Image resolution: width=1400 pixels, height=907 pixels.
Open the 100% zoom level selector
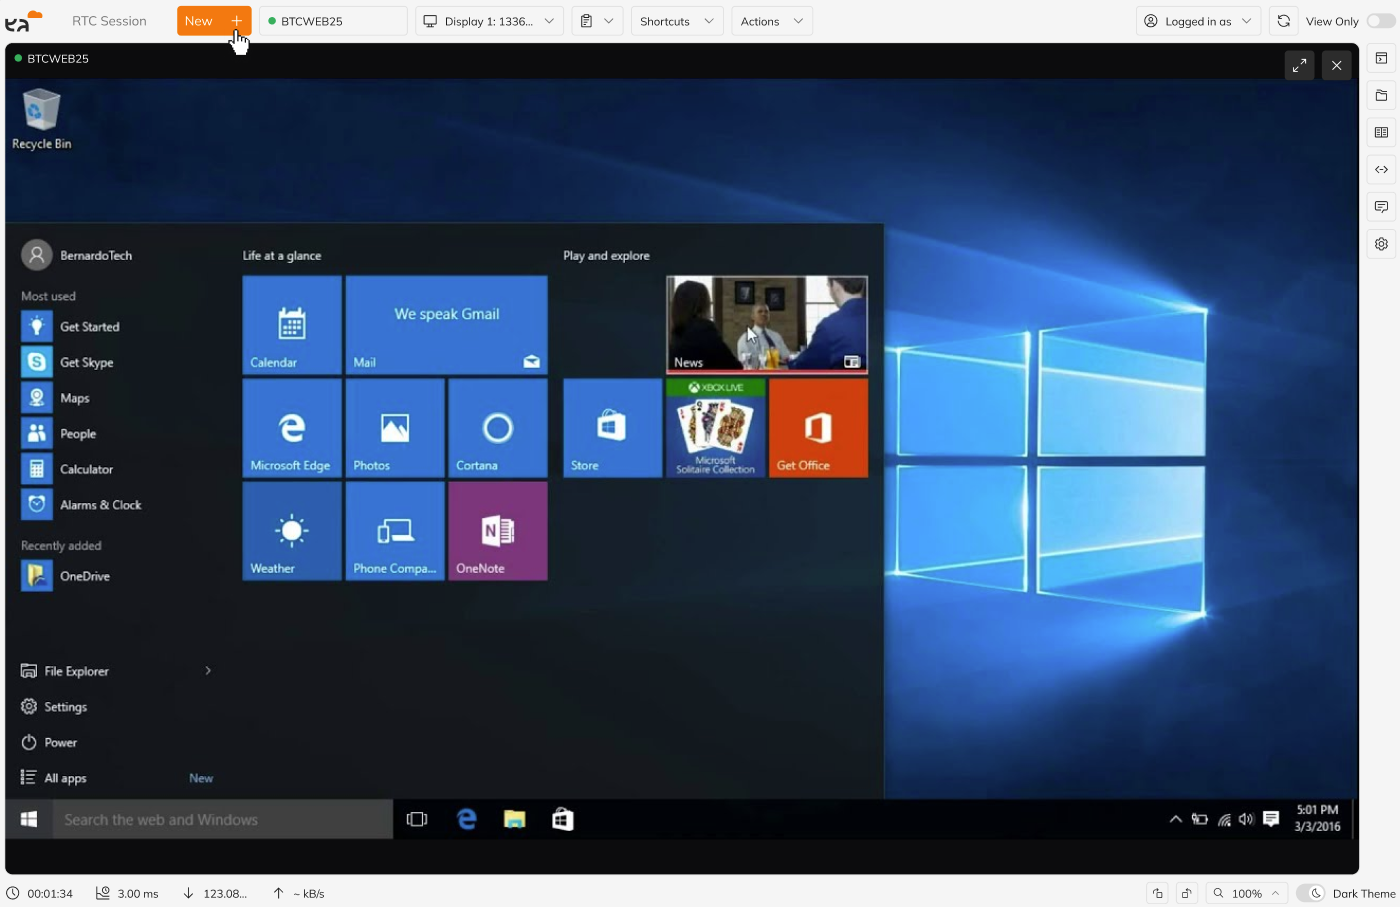[x=1246, y=893]
